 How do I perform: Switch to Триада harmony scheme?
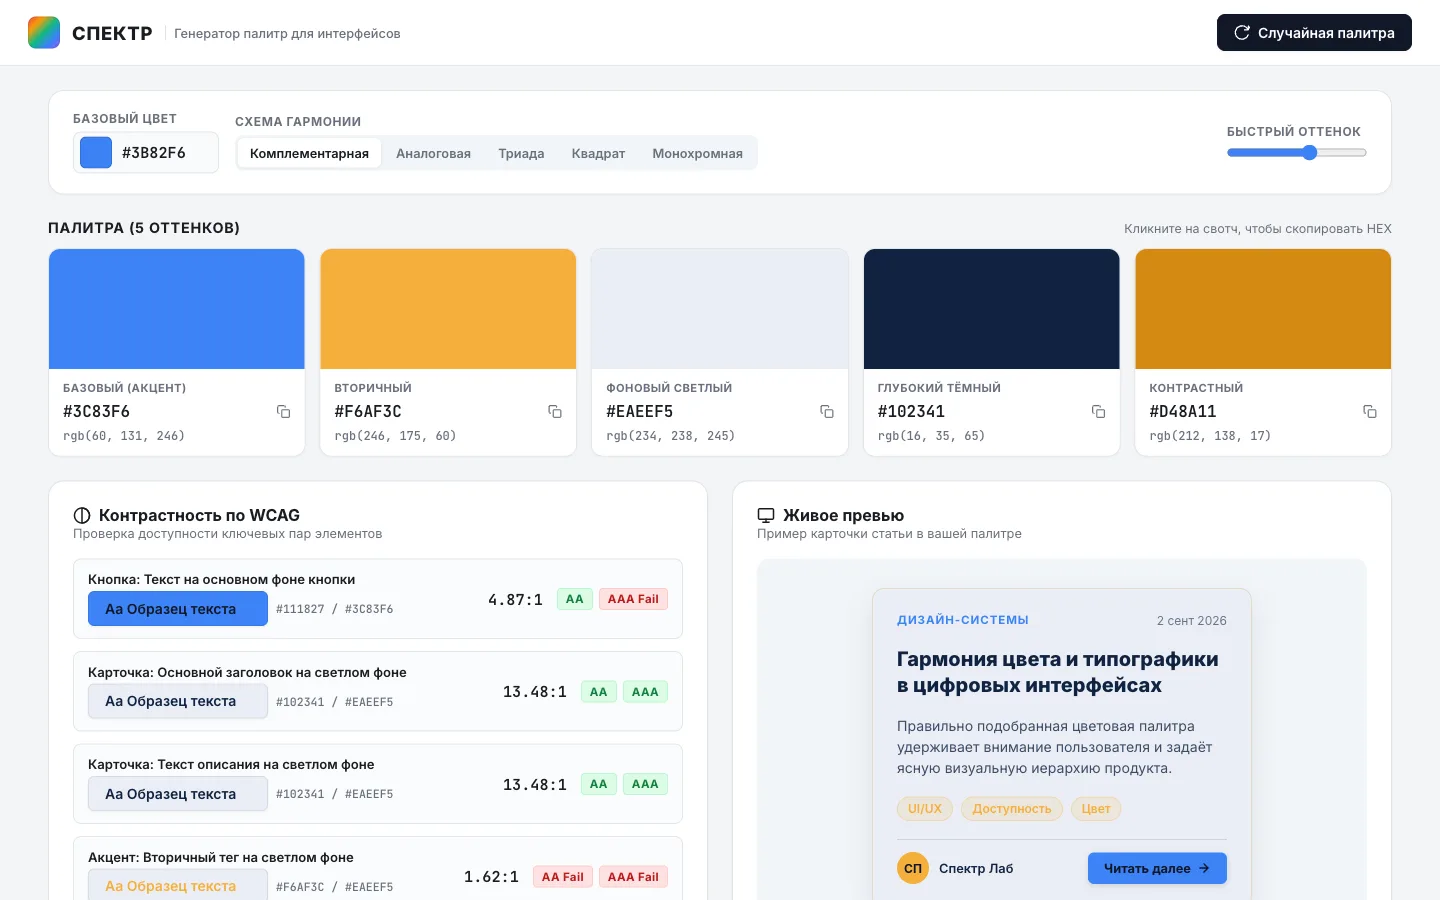click(x=521, y=153)
